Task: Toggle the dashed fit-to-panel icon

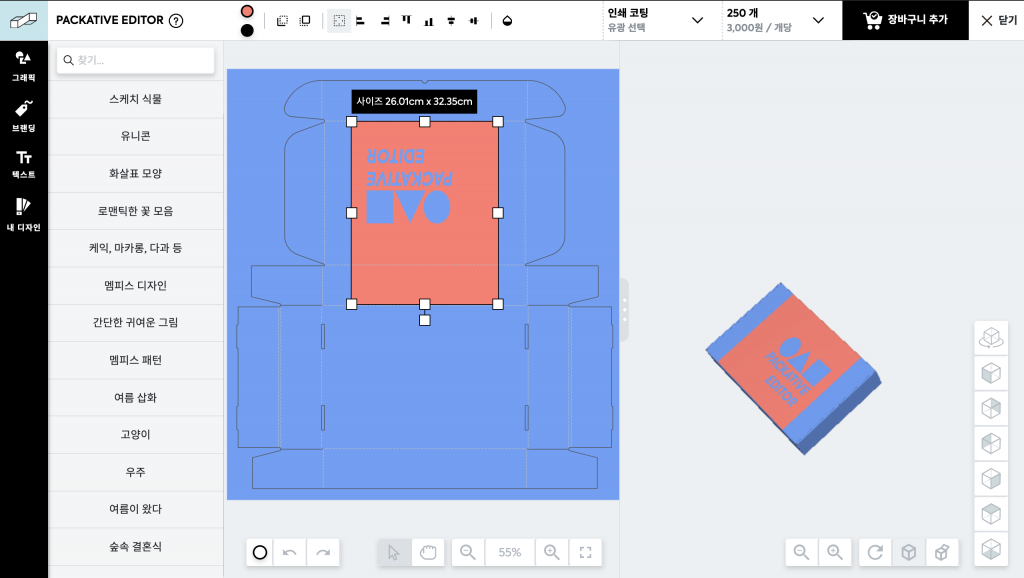Action: pos(339,21)
